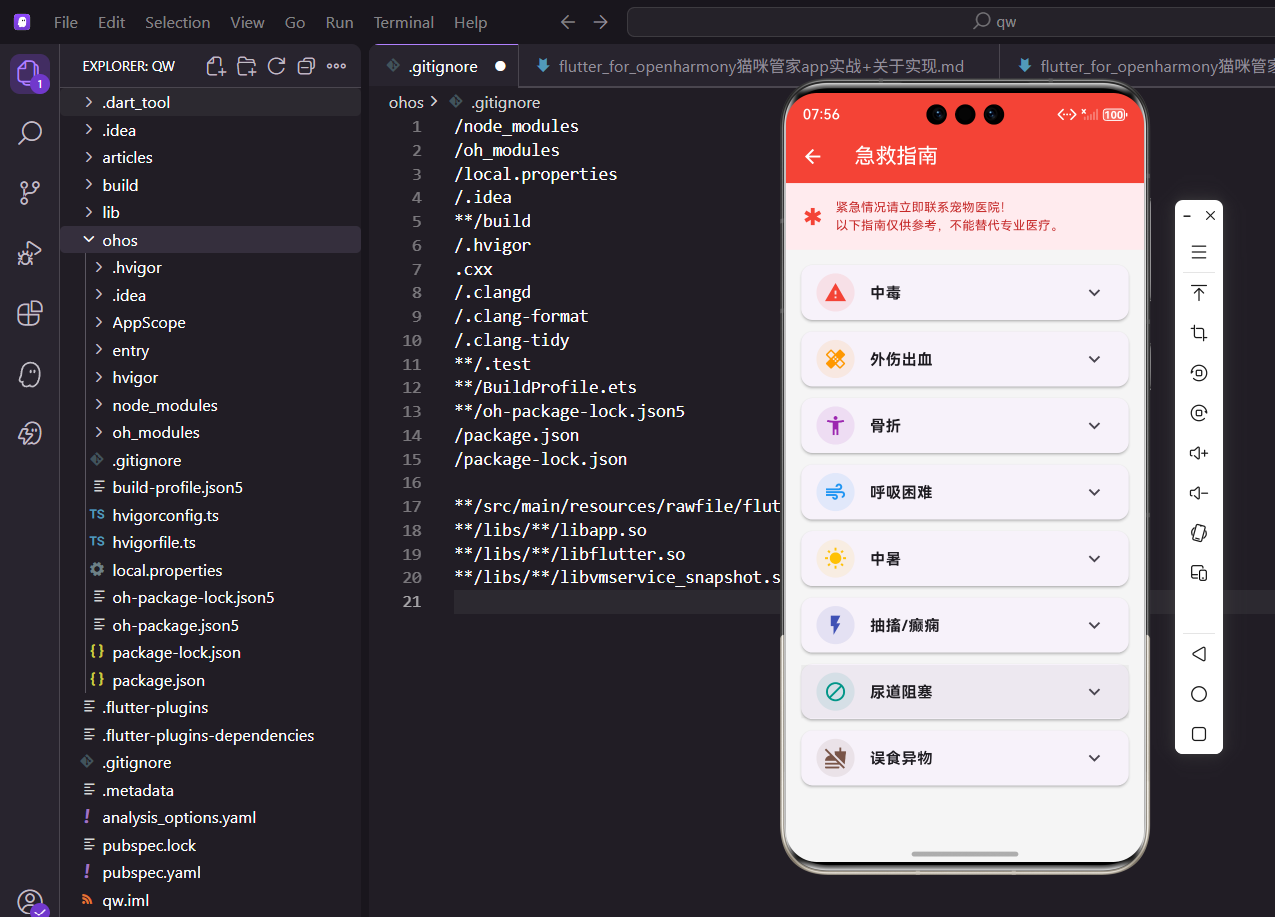
Task: Open qw.iml file in Explorer
Action: click(x=210, y=900)
